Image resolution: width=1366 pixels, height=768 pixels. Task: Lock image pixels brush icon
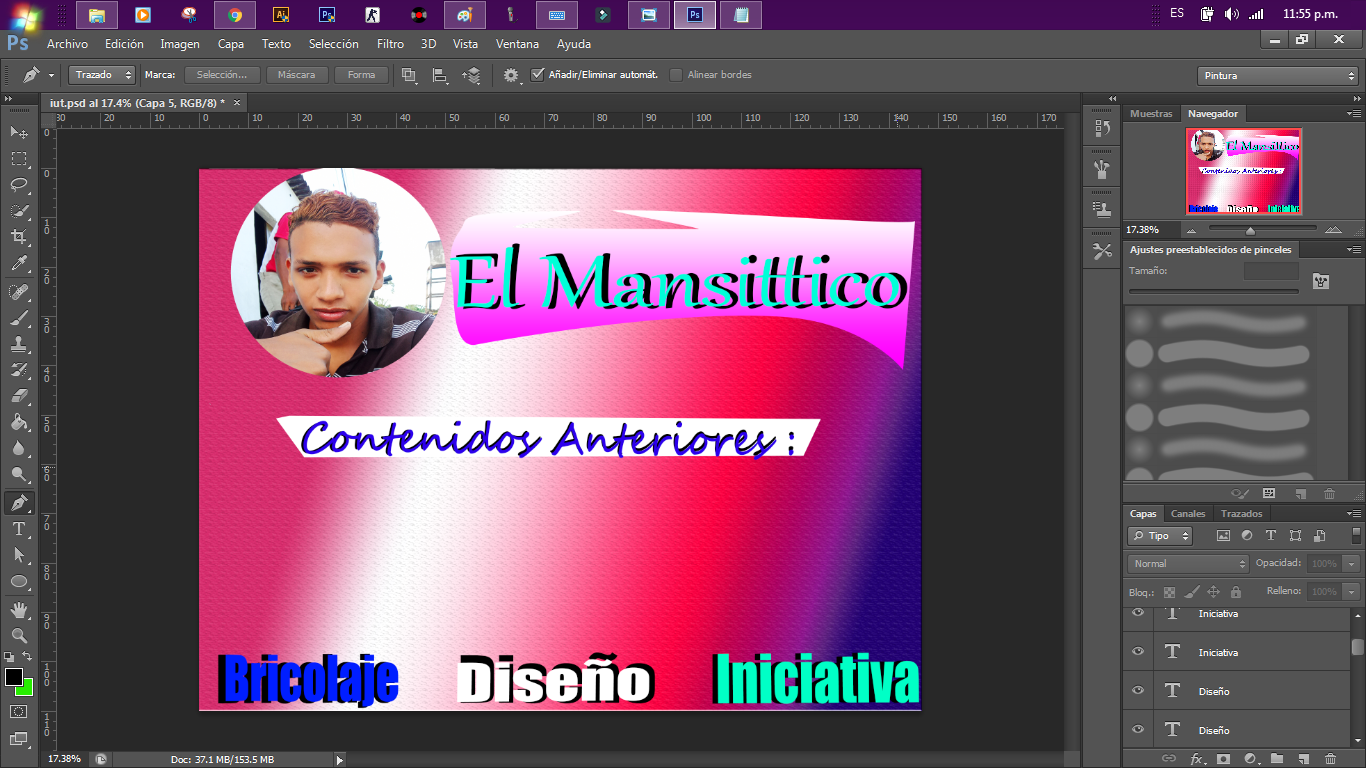(1192, 592)
